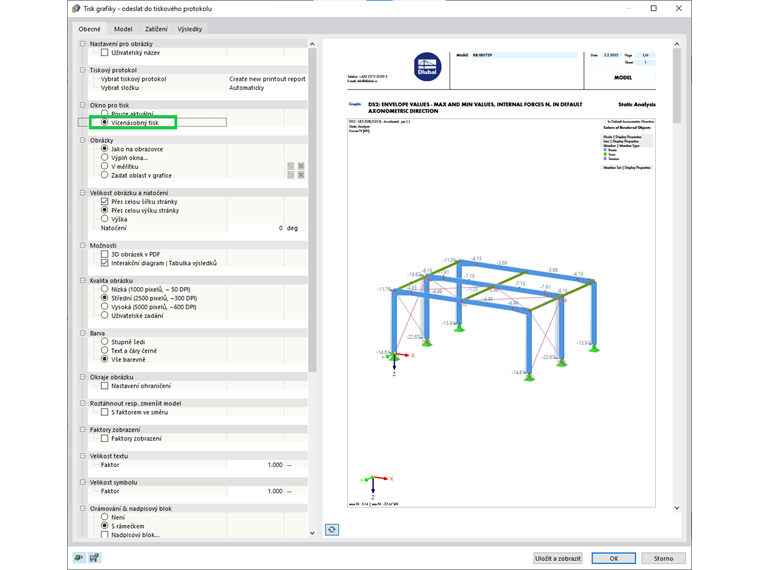Viewport: 760px width, 570px height.
Task: Confirm with the OK button
Action: 614,558
